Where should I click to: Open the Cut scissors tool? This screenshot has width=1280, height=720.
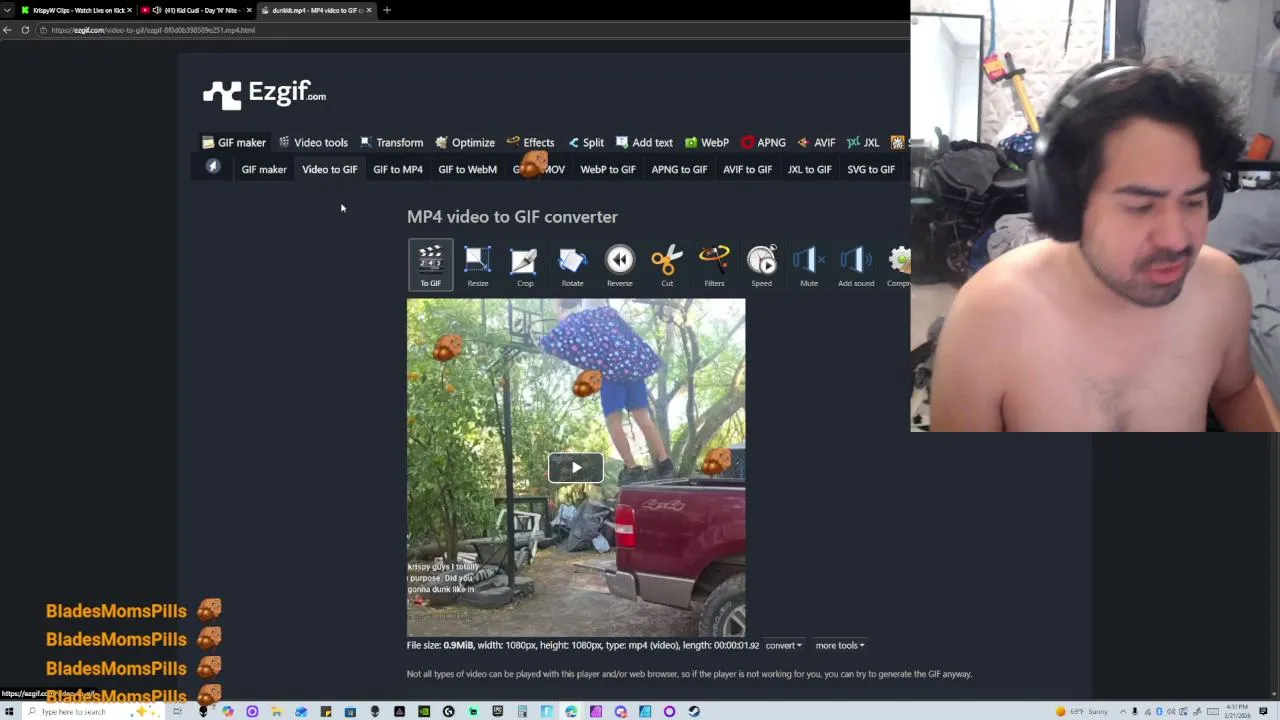pos(667,265)
